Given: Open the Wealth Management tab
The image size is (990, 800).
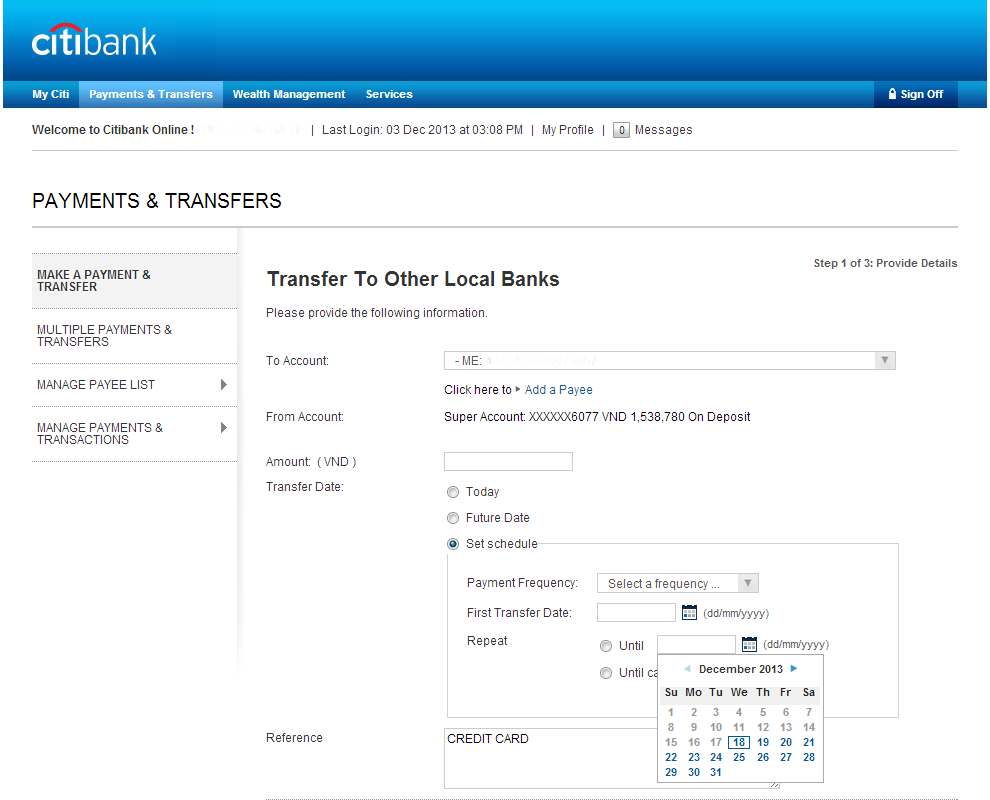Looking at the screenshot, I should coord(289,94).
